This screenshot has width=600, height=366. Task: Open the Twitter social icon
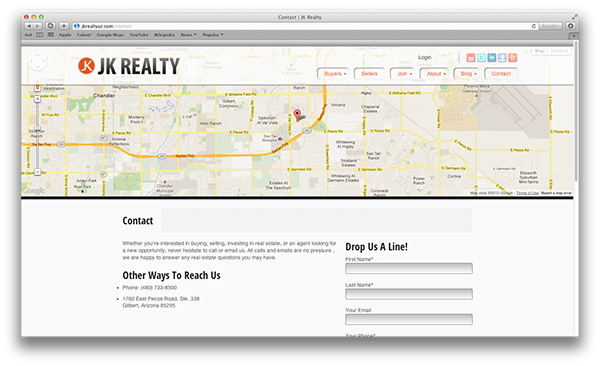(x=481, y=58)
